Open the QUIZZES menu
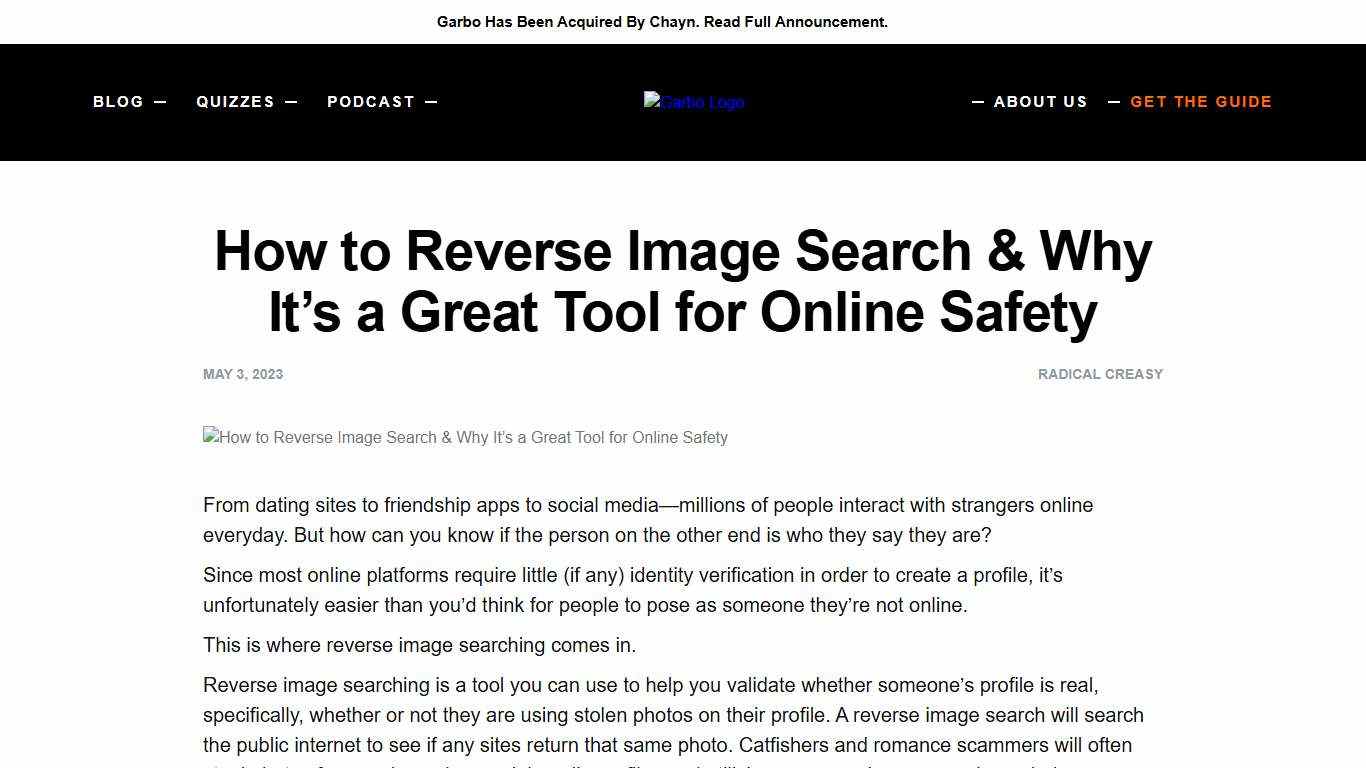This screenshot has width=1366, height=768. [235, 101]
